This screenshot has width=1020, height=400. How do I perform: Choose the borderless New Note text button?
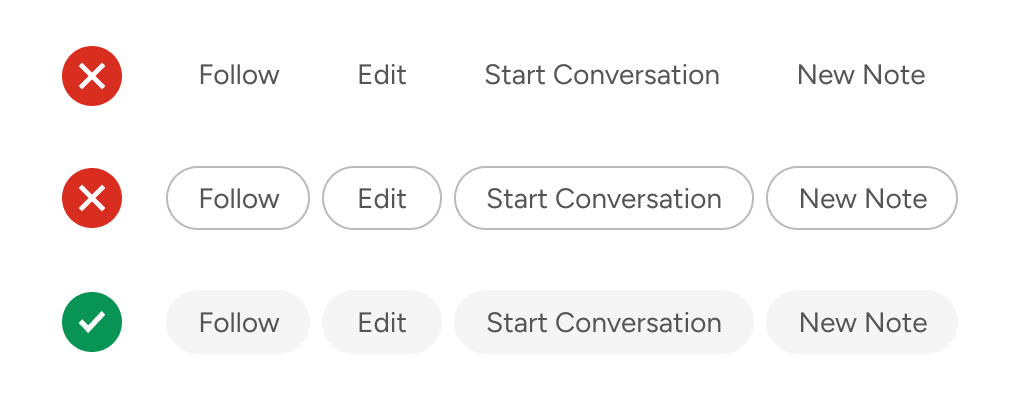[x=861, y=75]
